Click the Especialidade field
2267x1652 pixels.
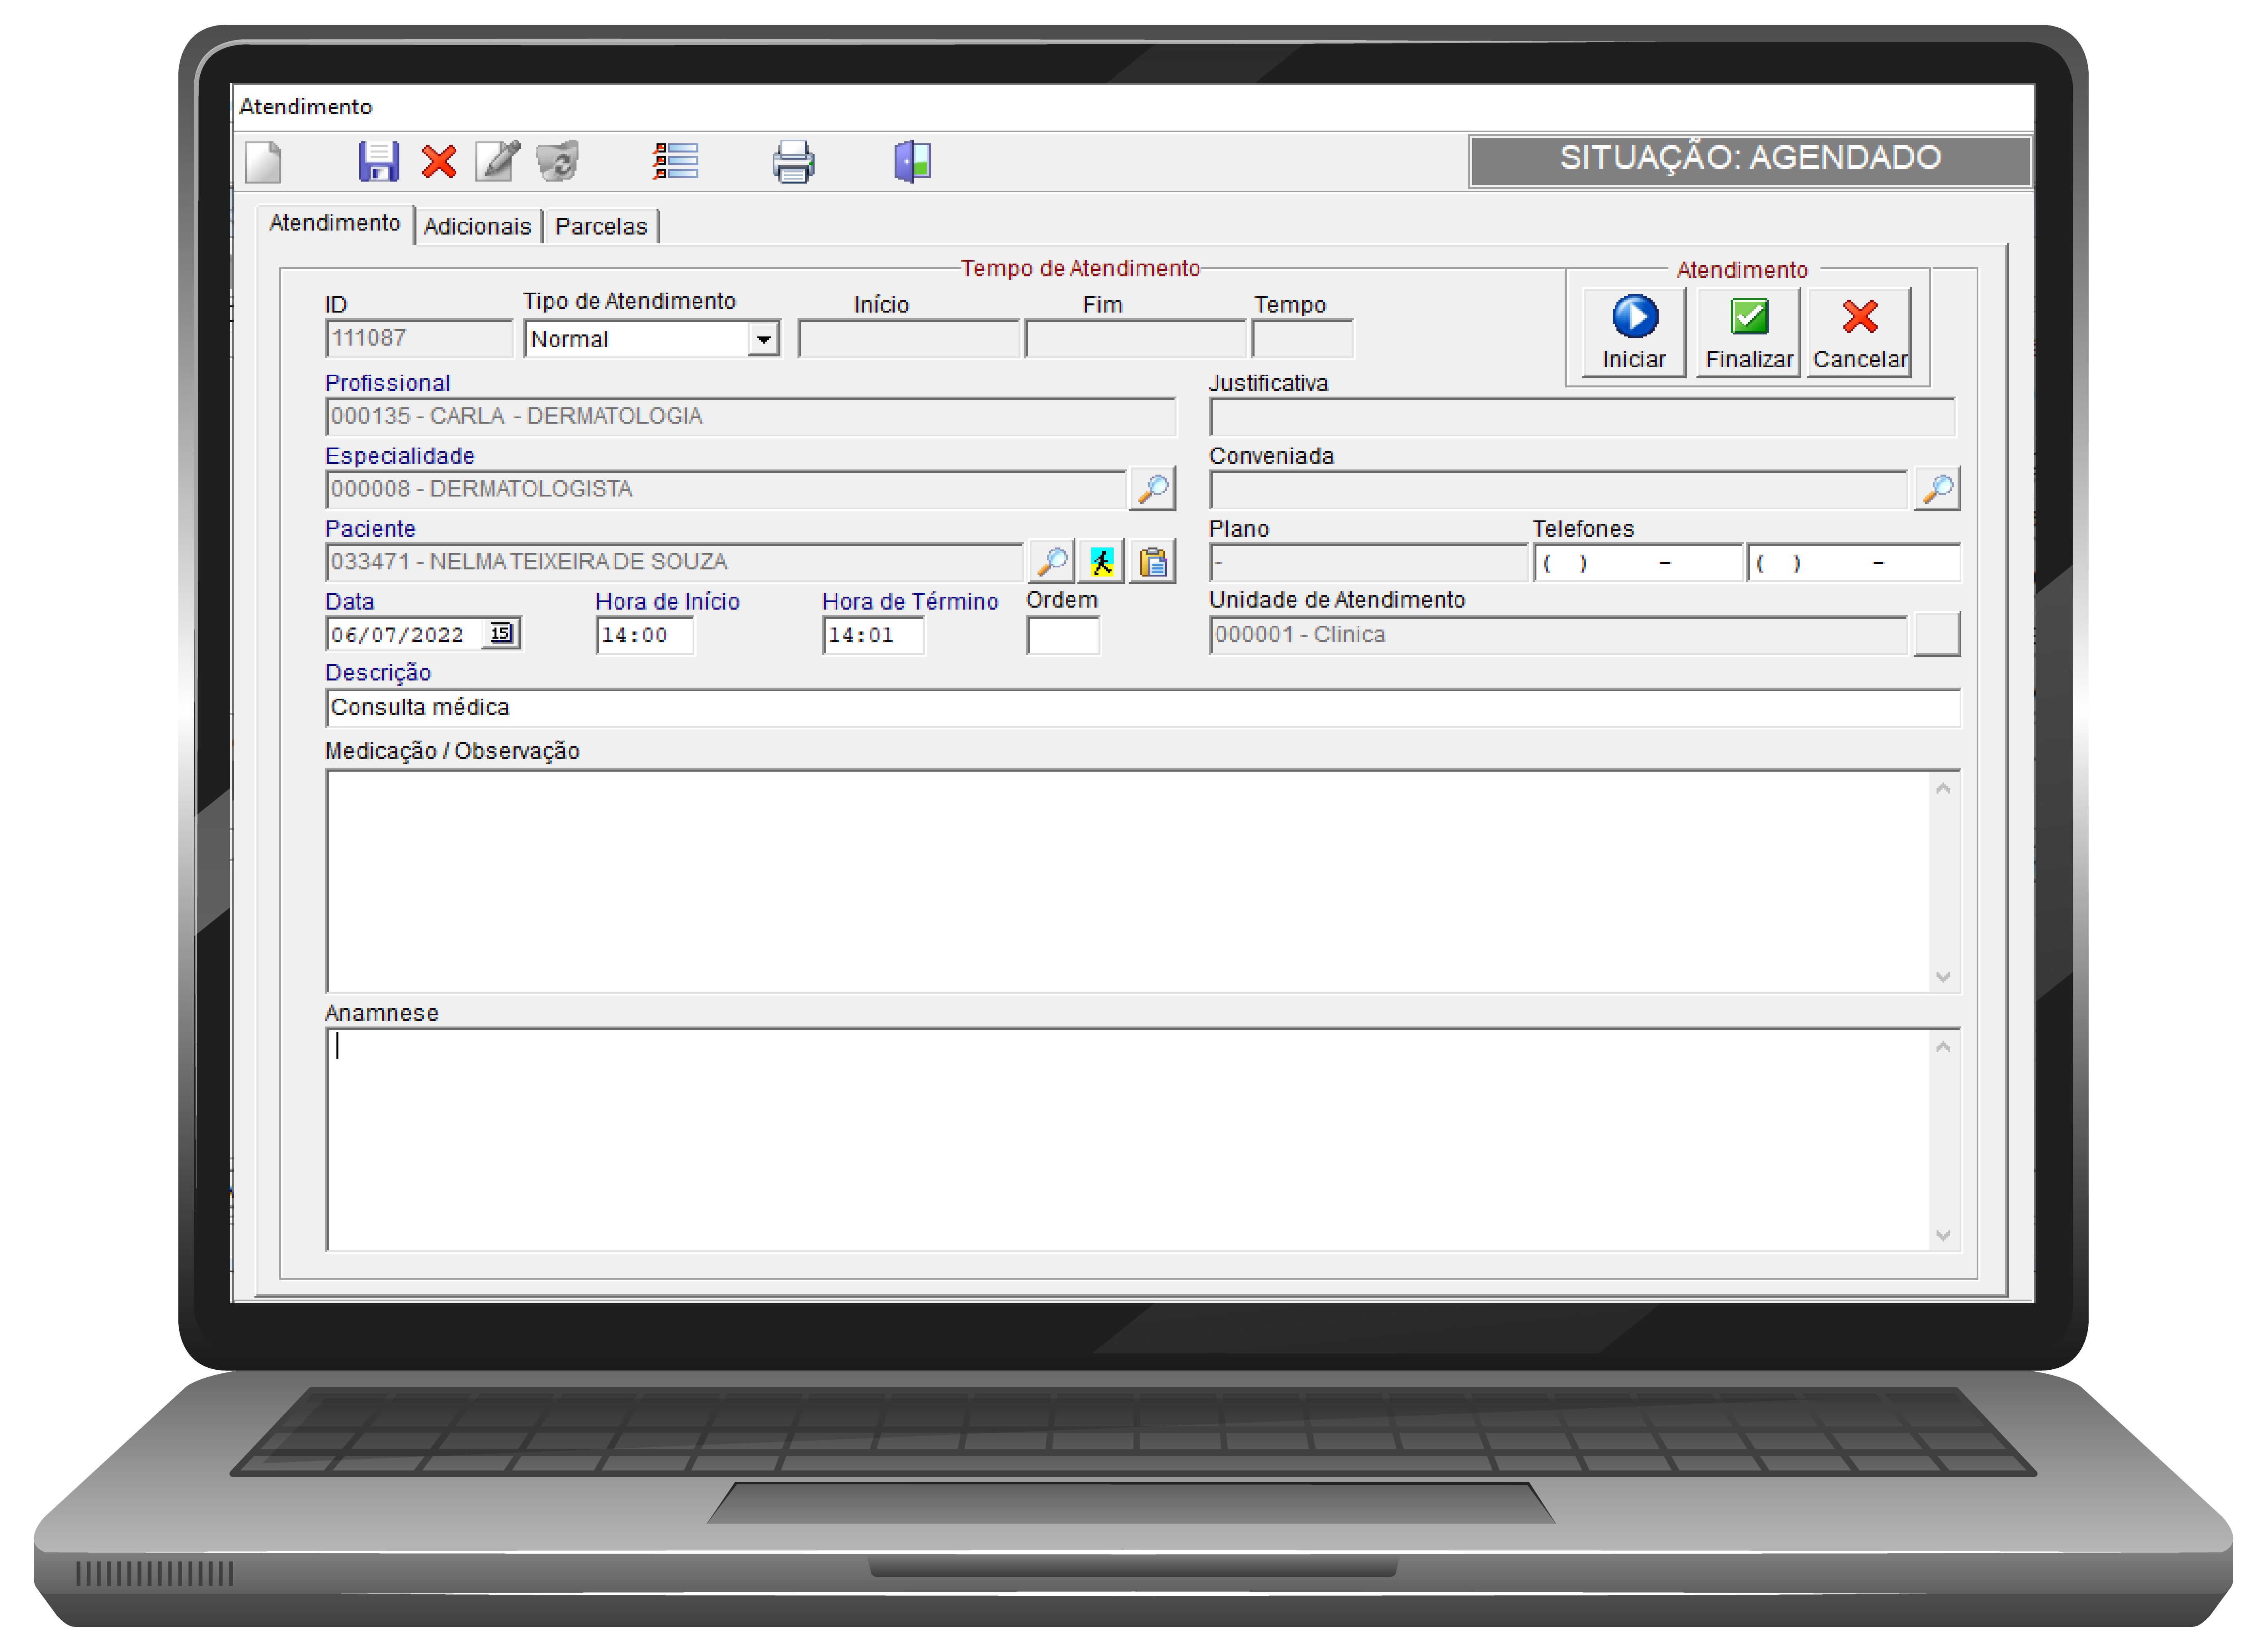(726, 490)
